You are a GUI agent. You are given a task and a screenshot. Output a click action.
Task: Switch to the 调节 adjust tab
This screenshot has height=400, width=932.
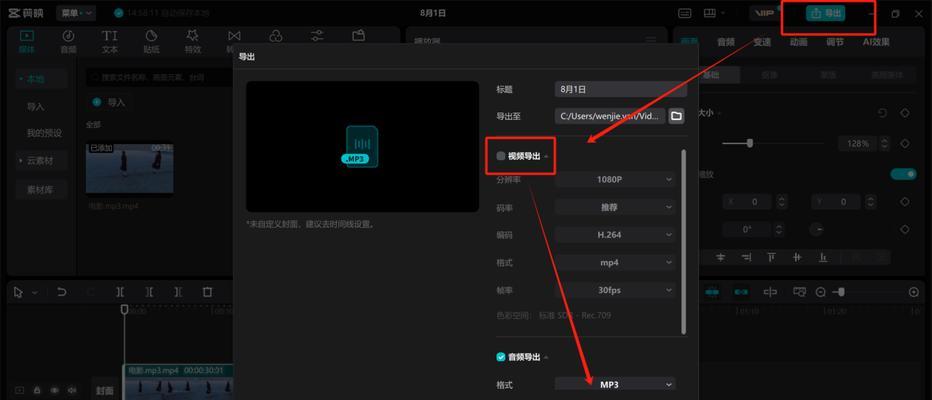pyautogui.click(x=835, y=42)
